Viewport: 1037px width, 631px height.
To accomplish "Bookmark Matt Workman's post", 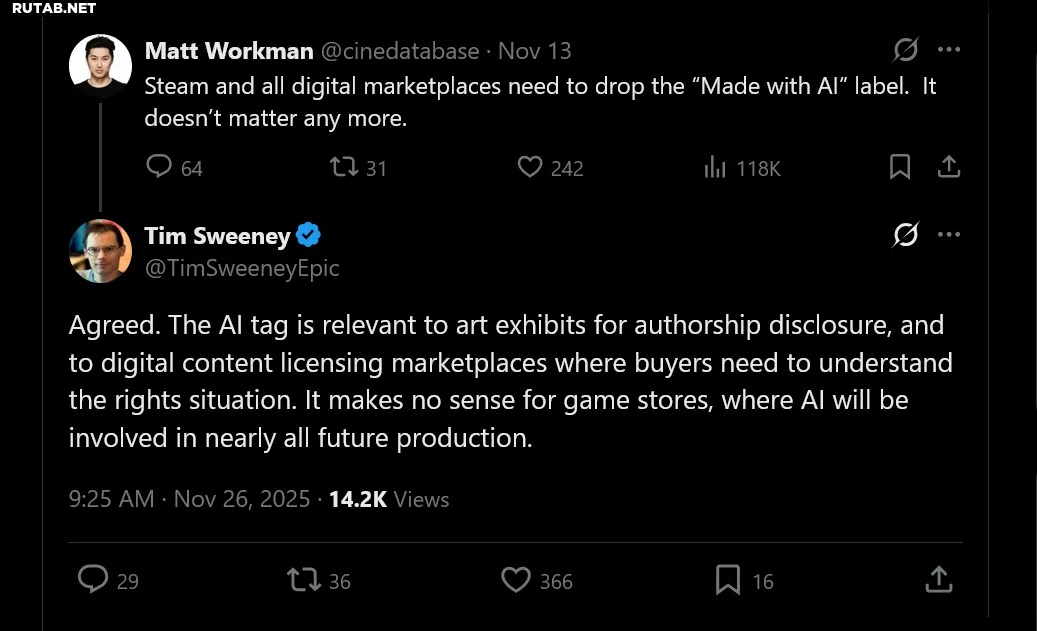I will coord(900,167).
